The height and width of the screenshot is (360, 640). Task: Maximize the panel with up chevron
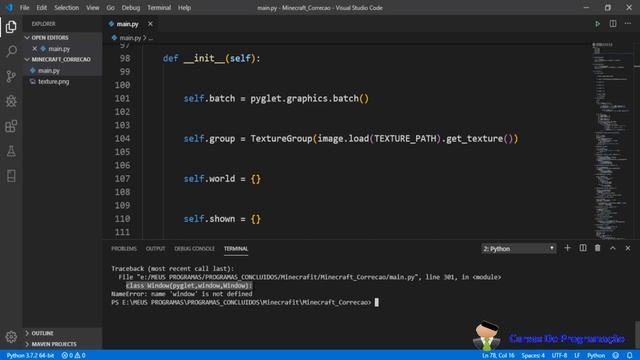pyautogui.click(x=613, y=248)
